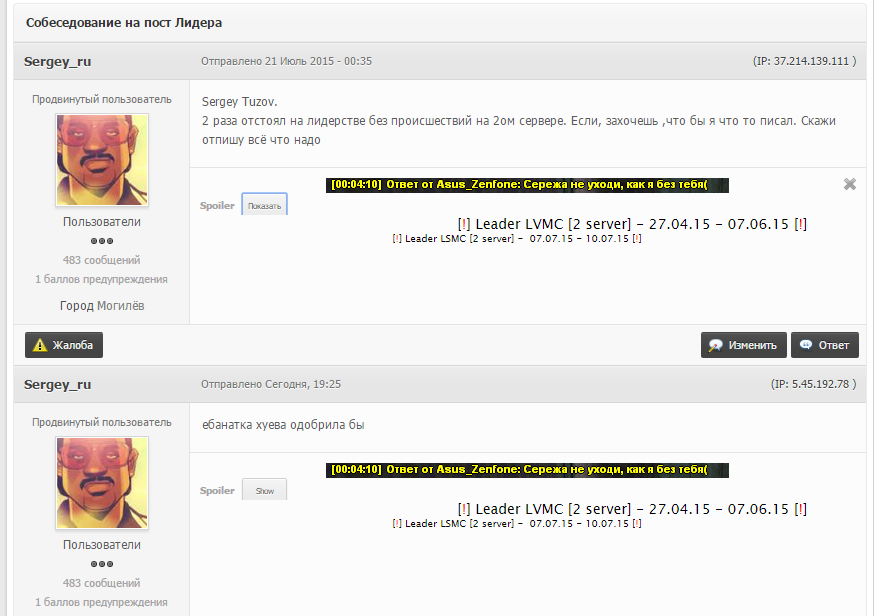Click the topic title Собеседование на пост Лидера
The width and height of the screenshot is (874, 616).
pos(124,23)
